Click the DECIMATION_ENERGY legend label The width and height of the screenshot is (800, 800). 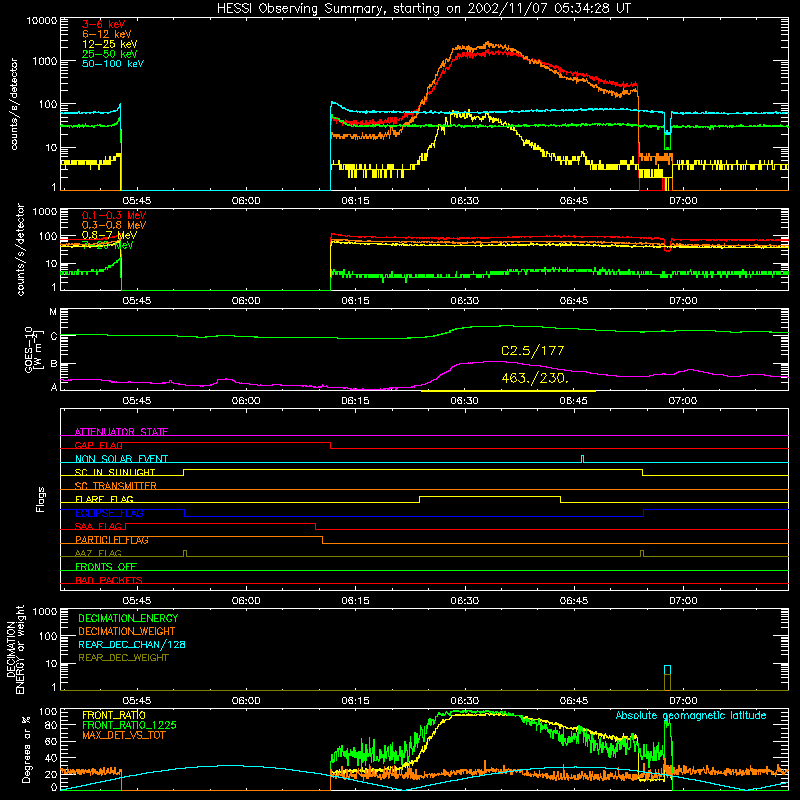click(128, 618)
